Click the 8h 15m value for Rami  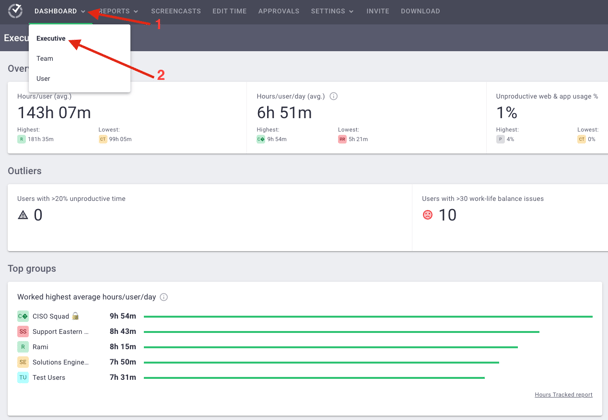click(x=123, y=347)
